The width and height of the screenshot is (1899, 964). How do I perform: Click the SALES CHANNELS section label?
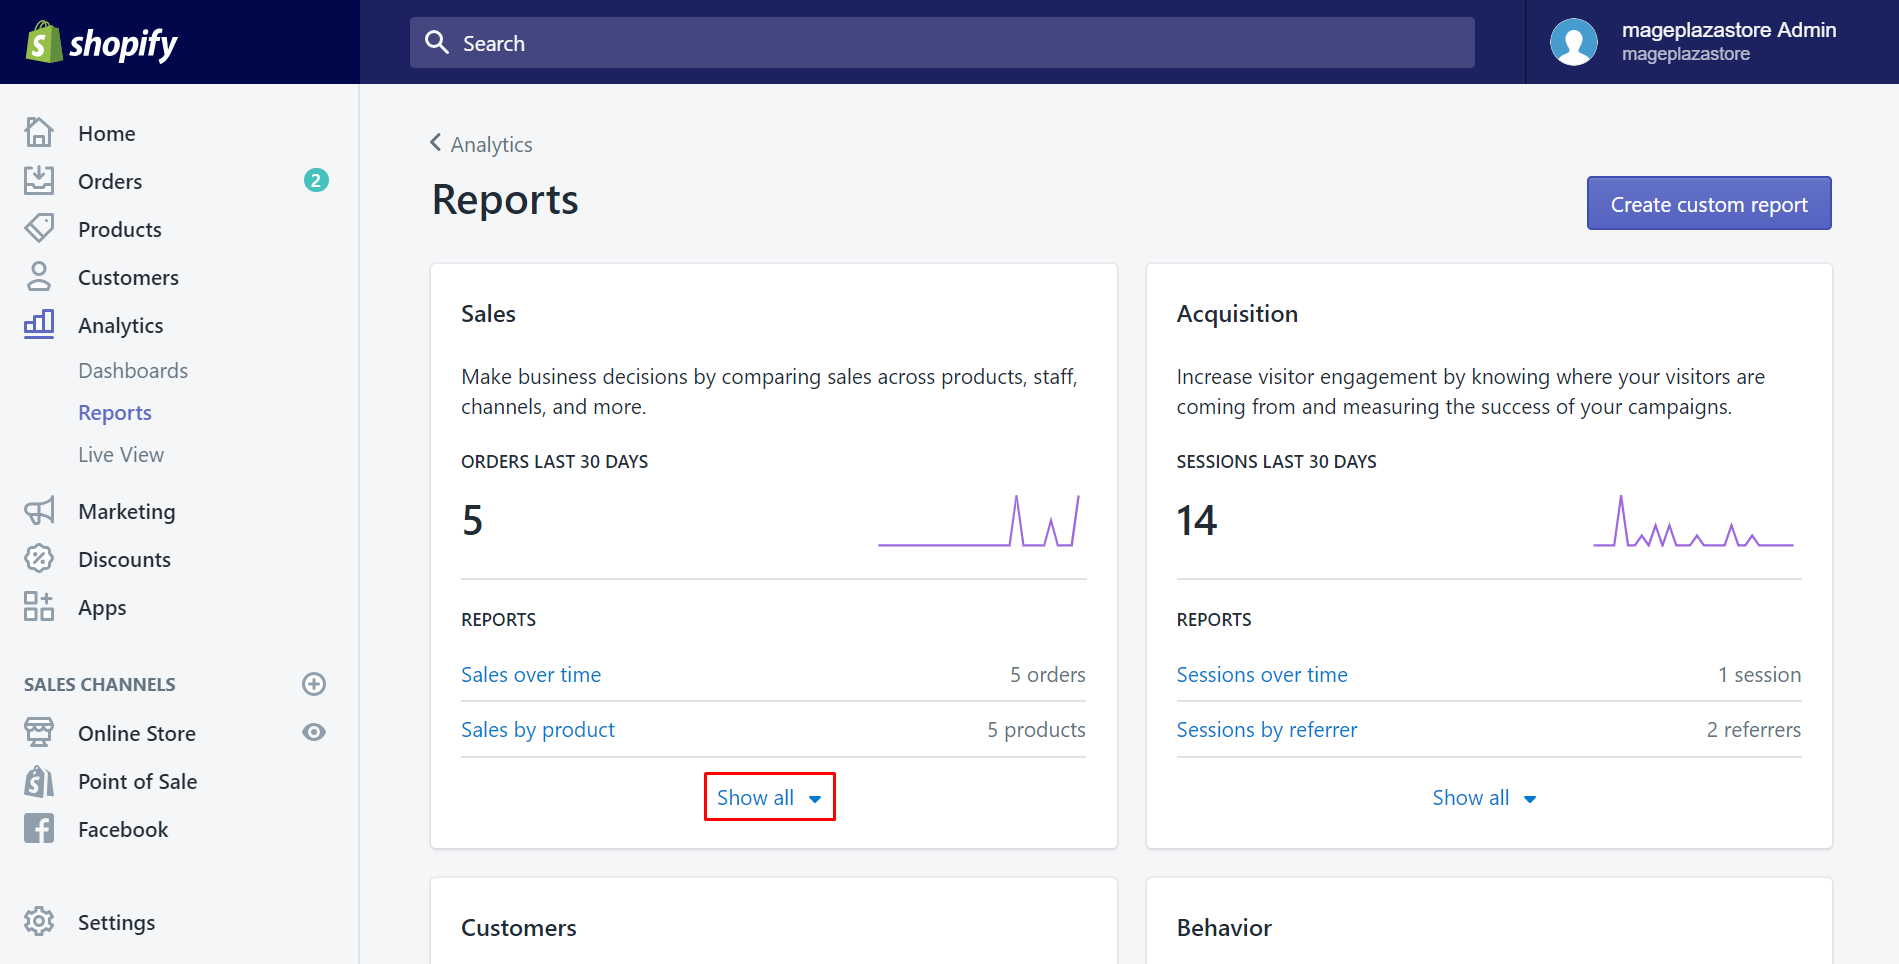point(100,684)
